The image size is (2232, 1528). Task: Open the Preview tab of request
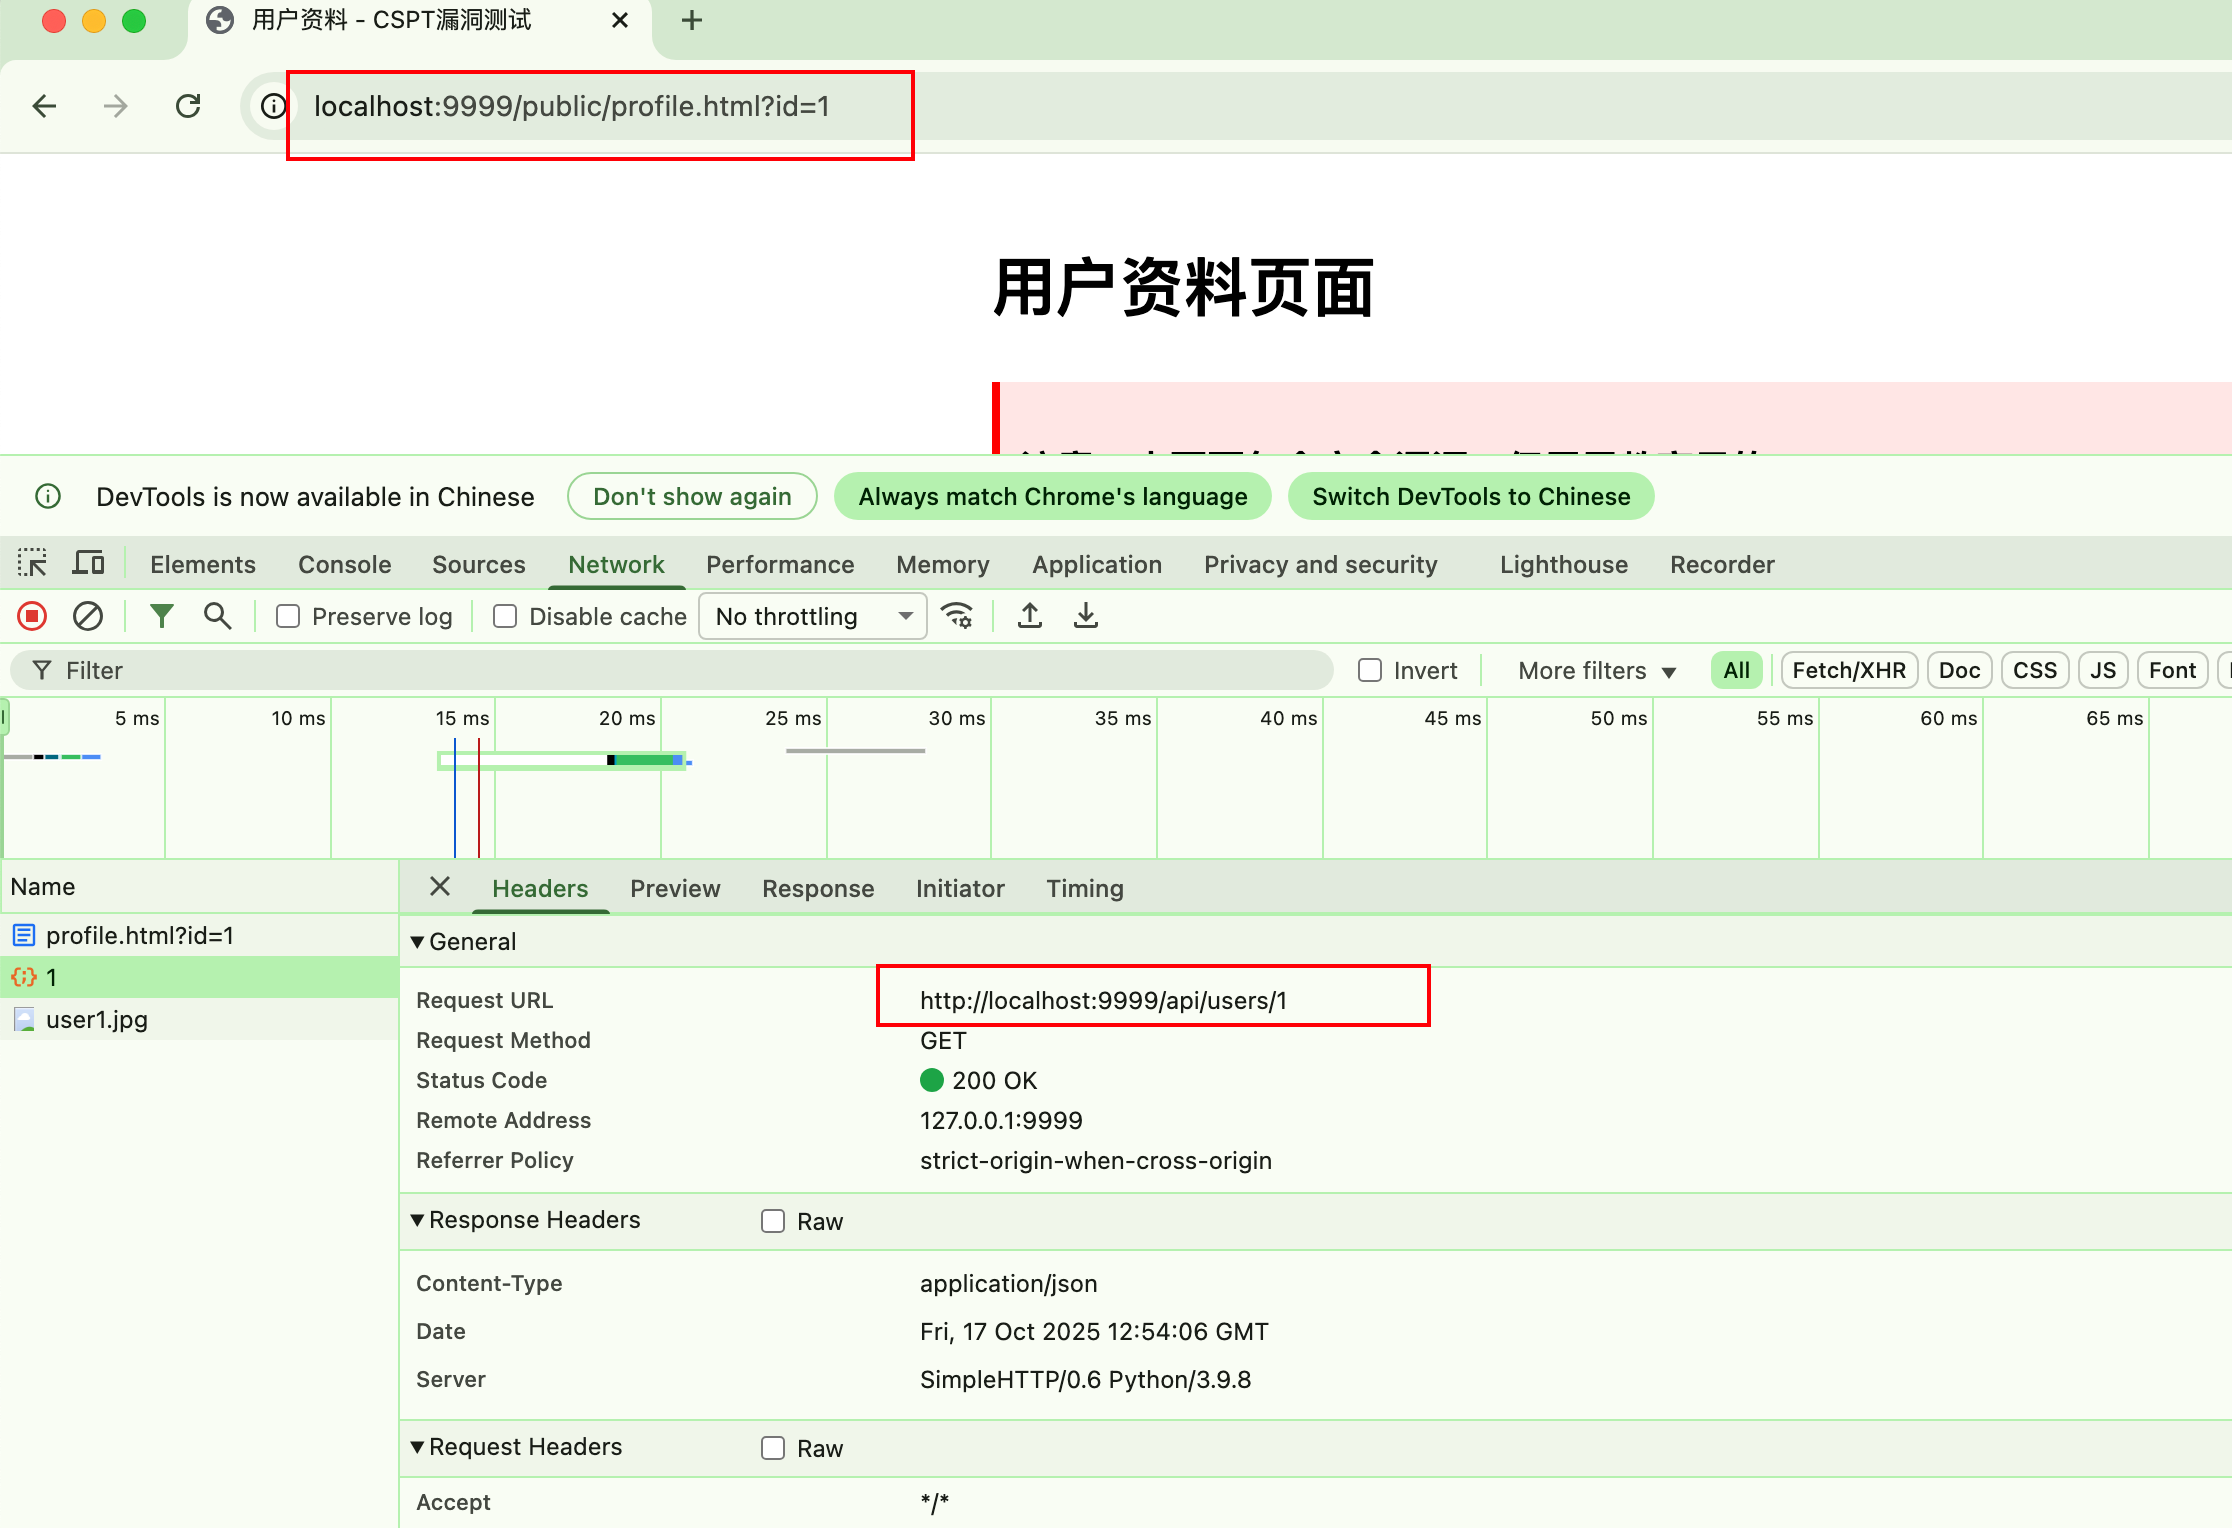(675, 889)
